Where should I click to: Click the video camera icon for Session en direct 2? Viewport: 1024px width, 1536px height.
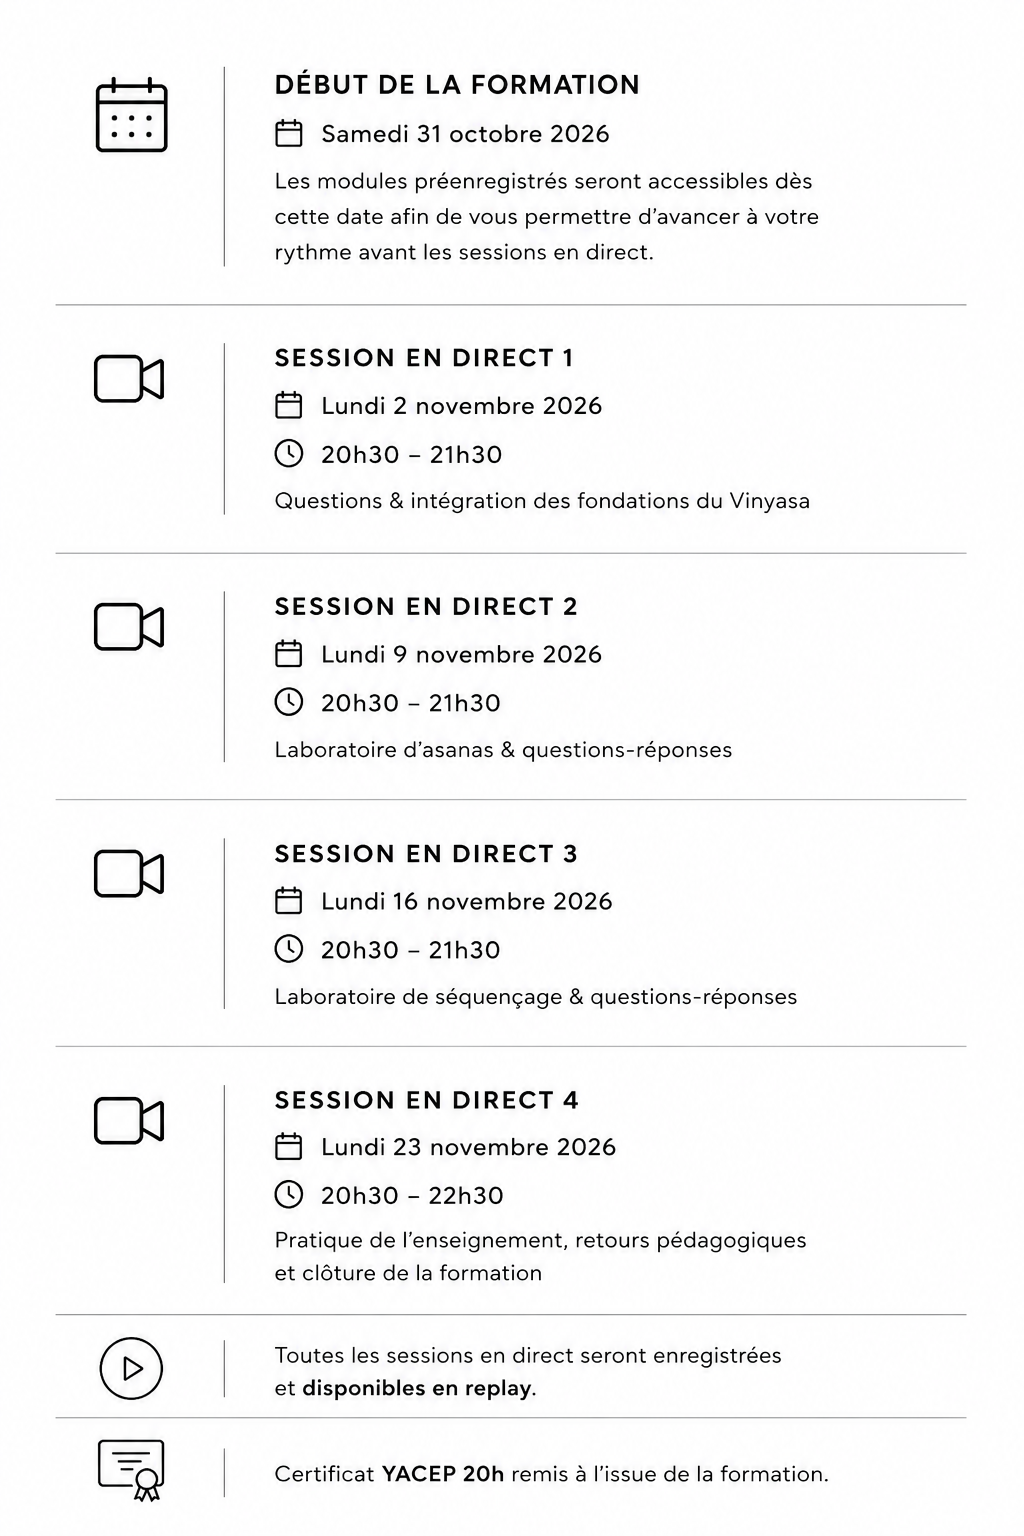(x=129, y=627)
